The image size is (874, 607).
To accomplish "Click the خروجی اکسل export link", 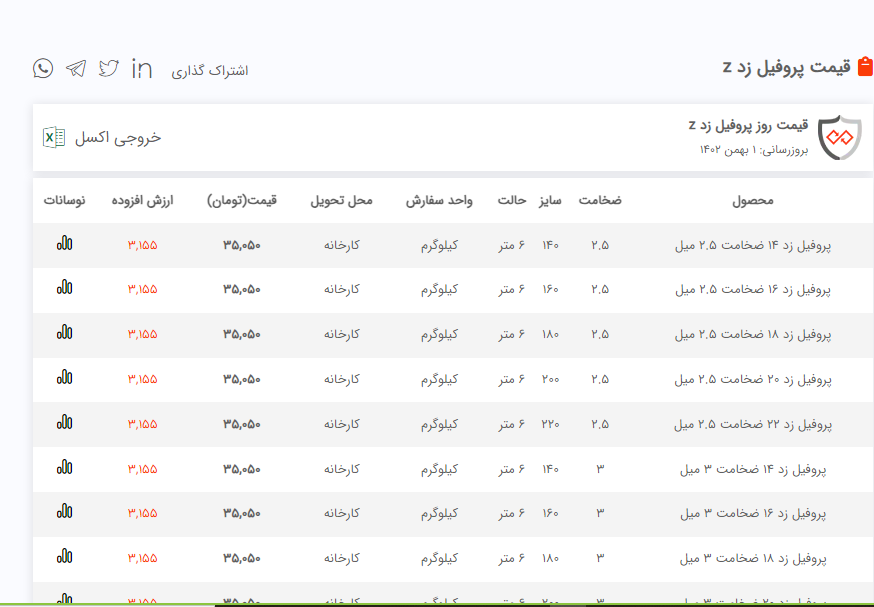I will pyautogui.click(x=117, y=137).
